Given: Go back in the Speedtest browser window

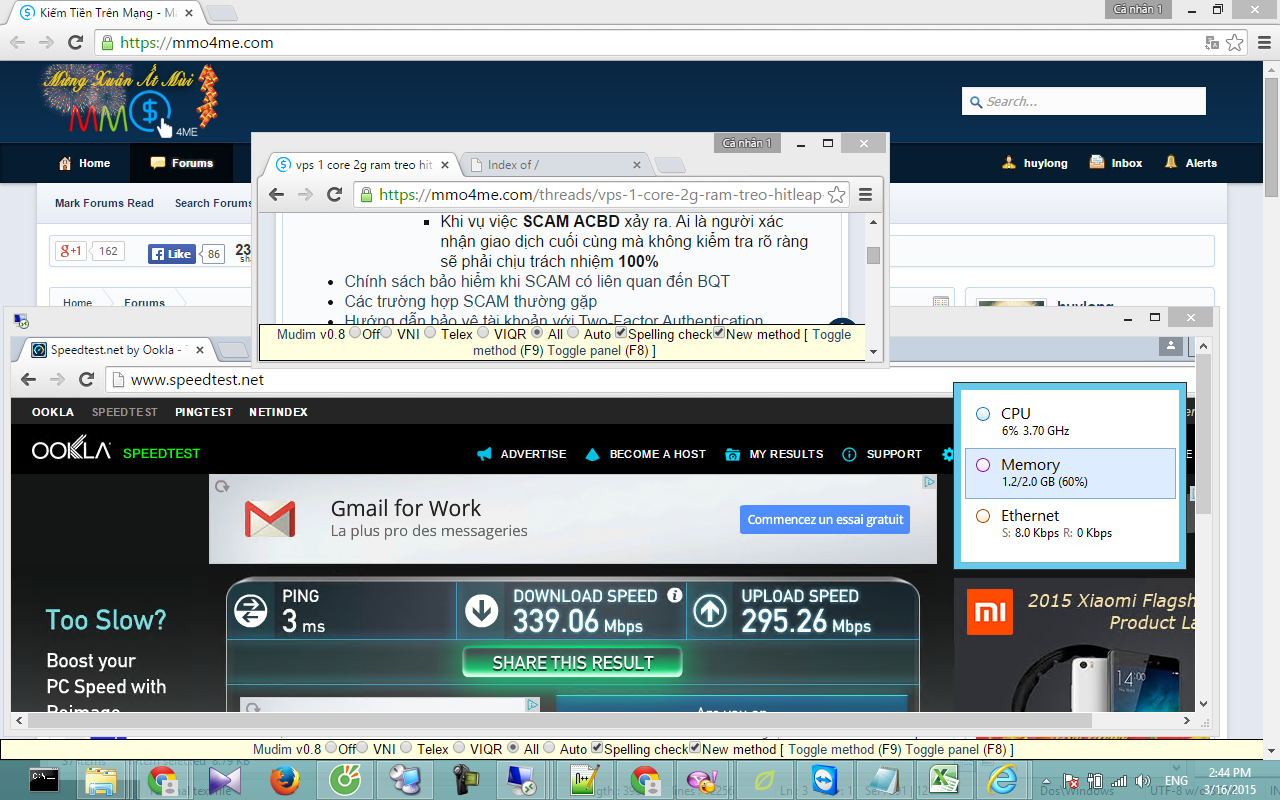Looking at the screenshot, I should pyautogui.click(x=28, y=380).
